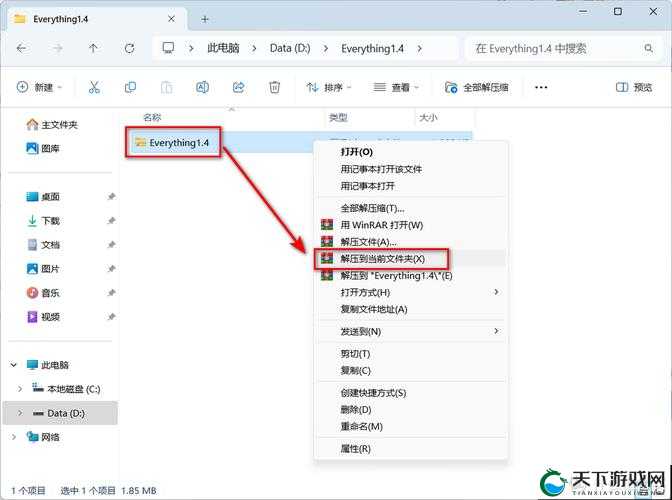Unpin 桌面 using its pin icon
This screenshot has width=672, height=500.
pos(111,197)
